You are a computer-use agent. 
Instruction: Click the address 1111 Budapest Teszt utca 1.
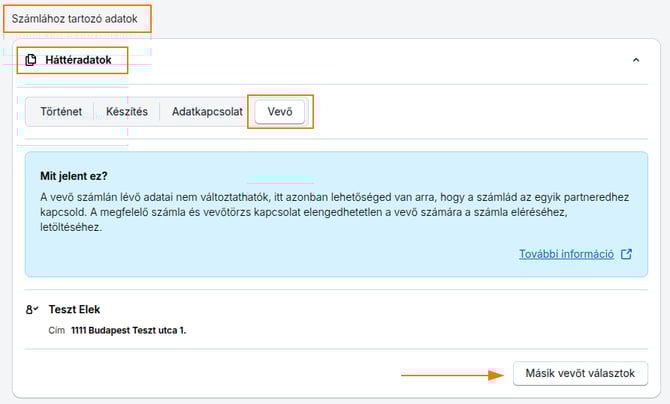coord(129,329)
